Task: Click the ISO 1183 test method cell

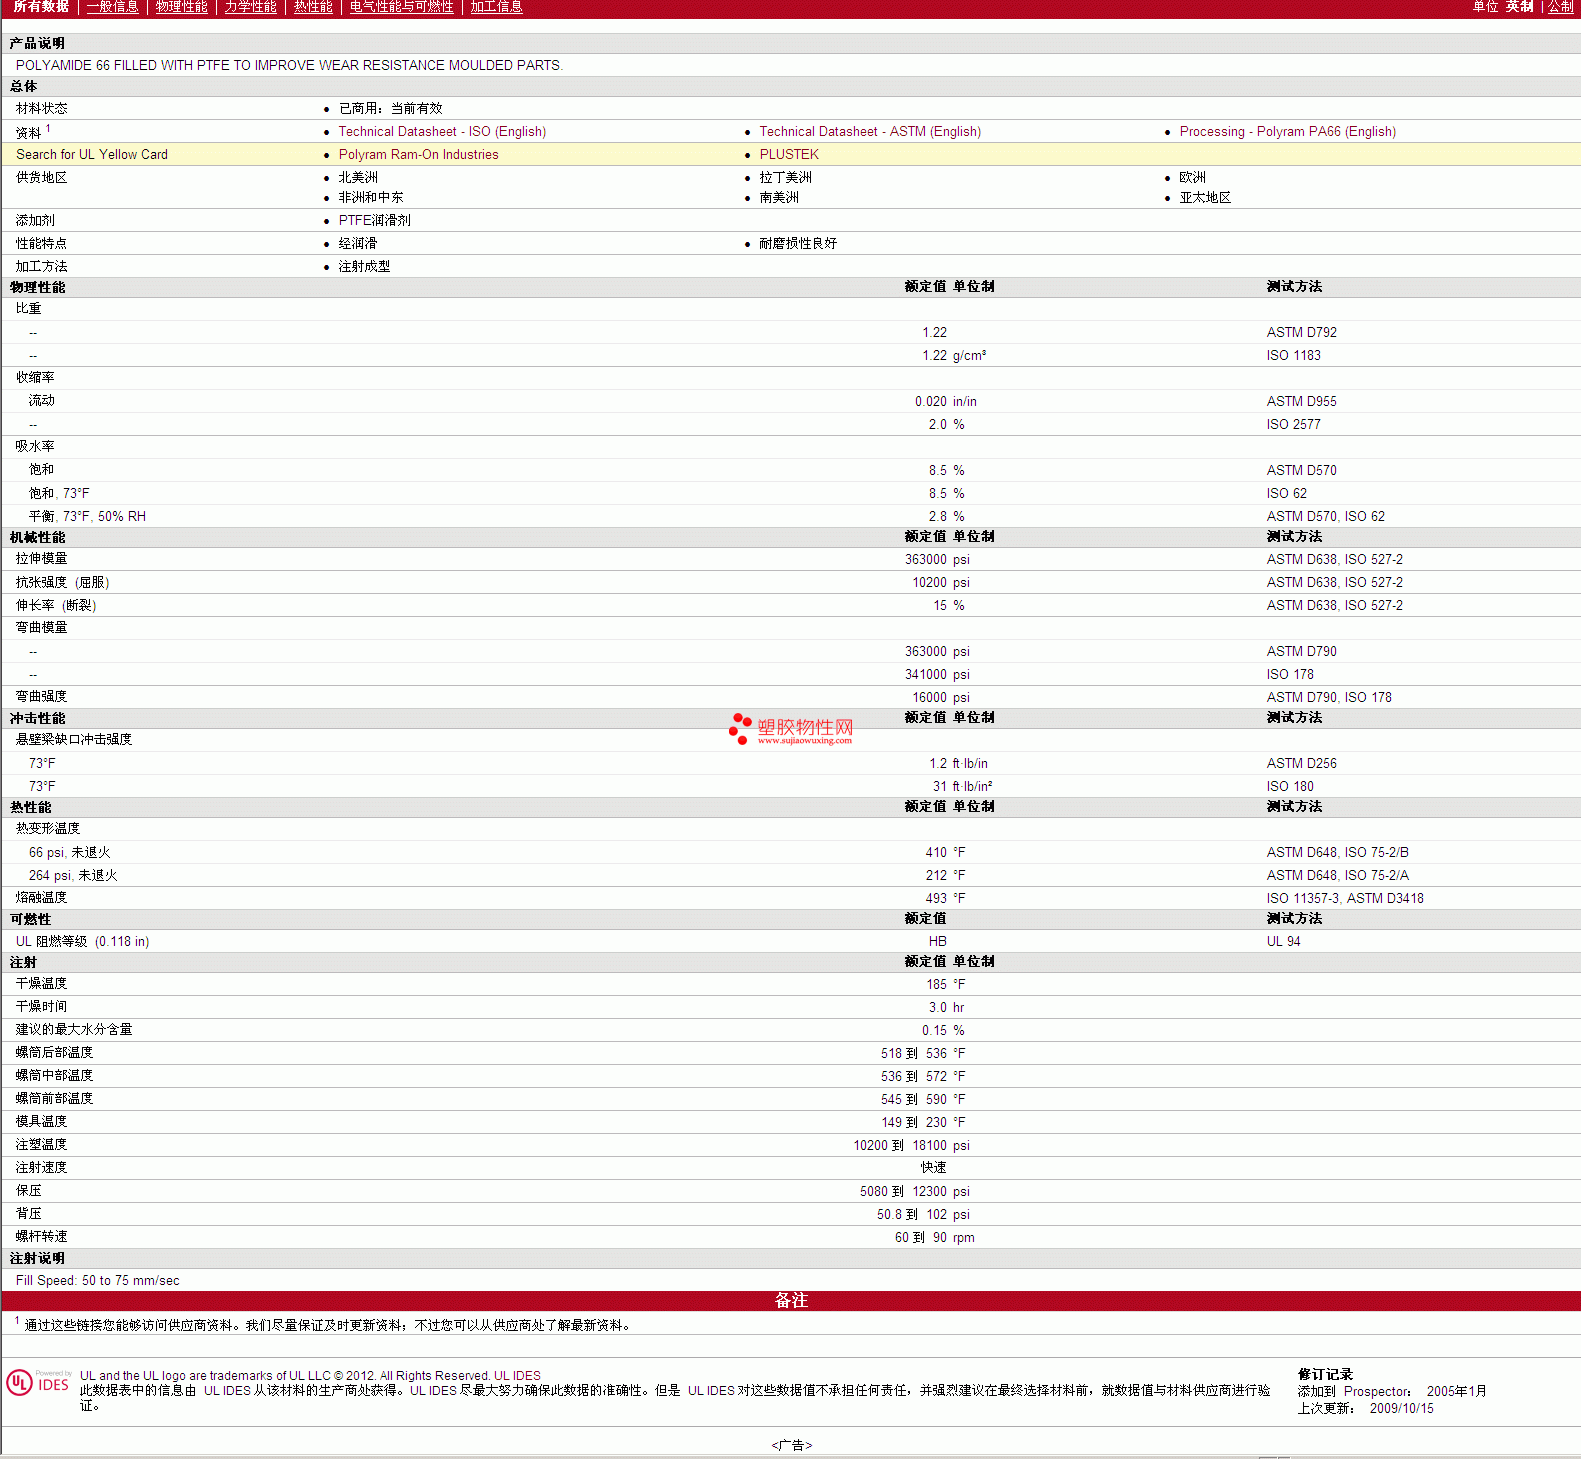Action: (x=1293, y=356)
